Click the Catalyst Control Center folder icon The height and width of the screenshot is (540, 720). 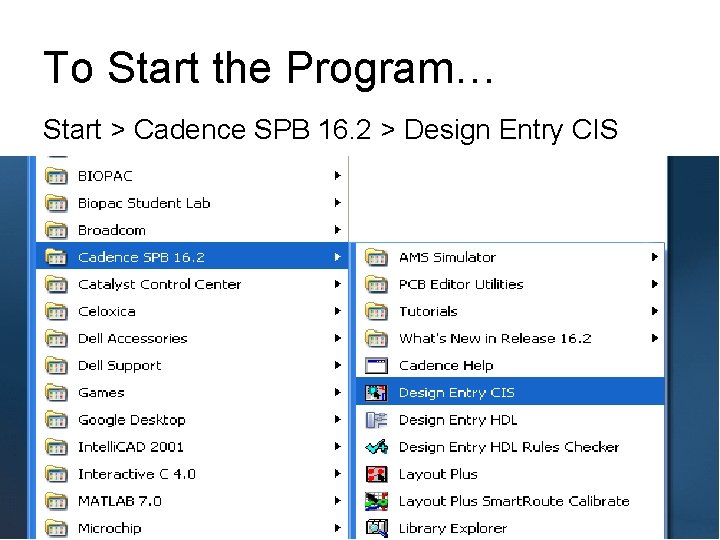point(56,284)
